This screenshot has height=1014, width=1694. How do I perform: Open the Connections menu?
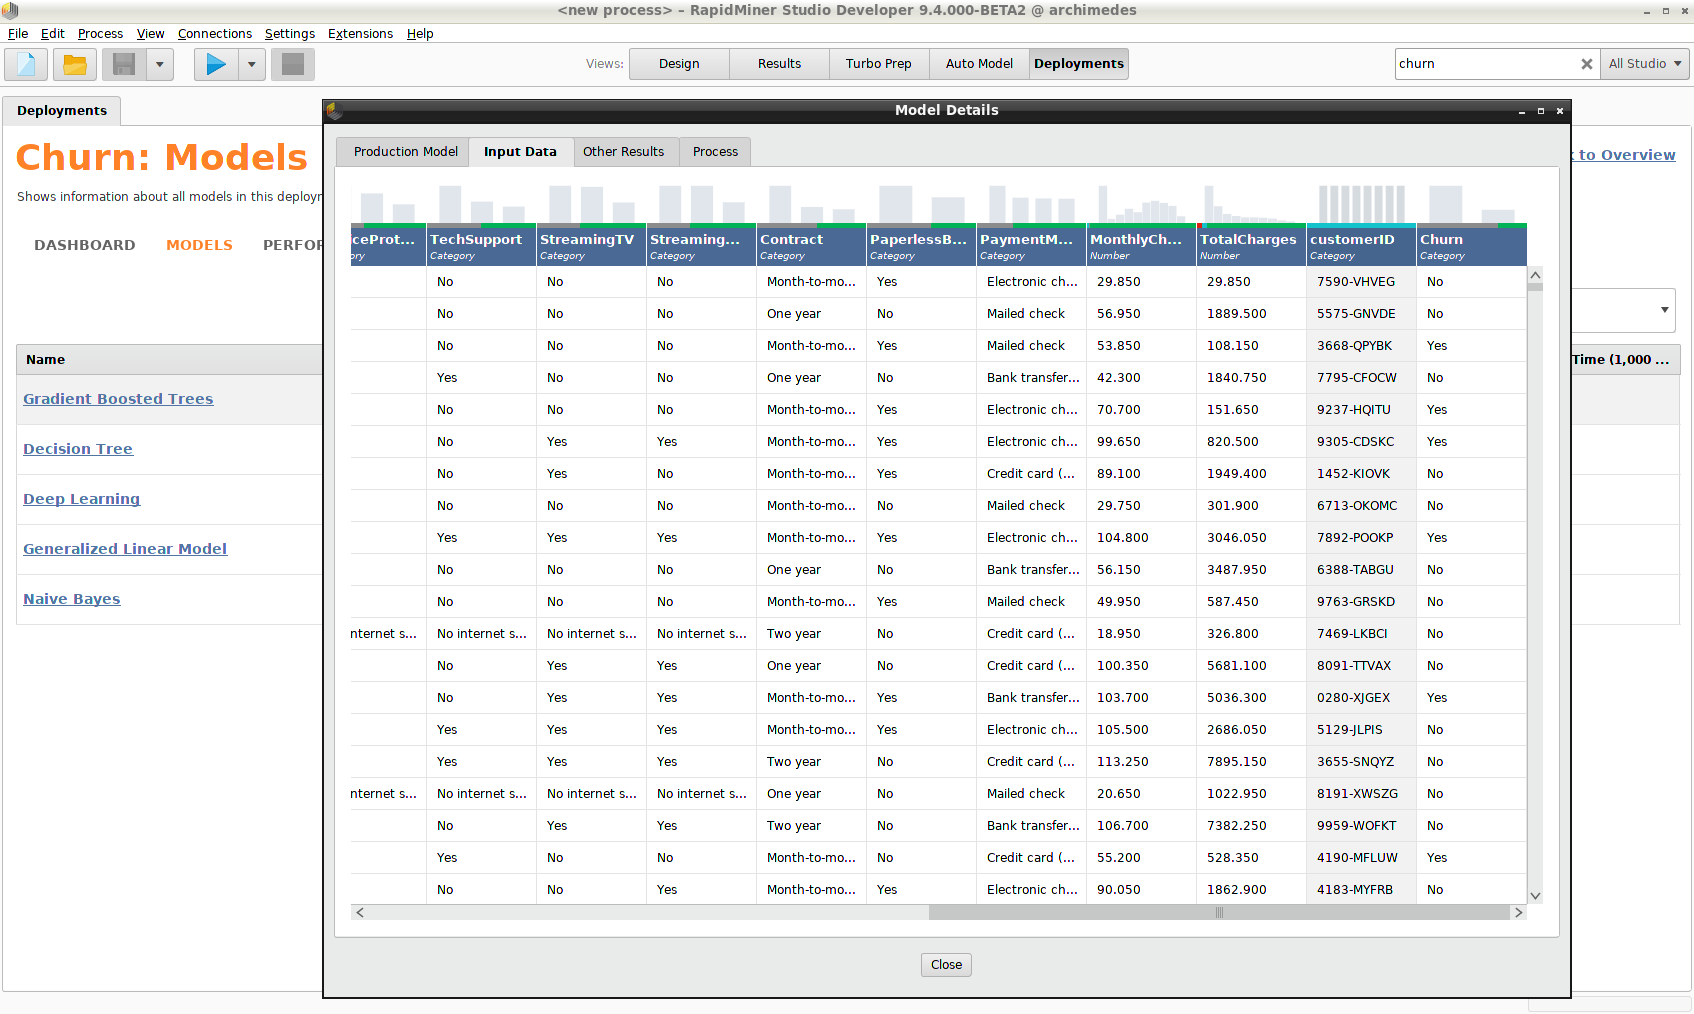[215, 34]
